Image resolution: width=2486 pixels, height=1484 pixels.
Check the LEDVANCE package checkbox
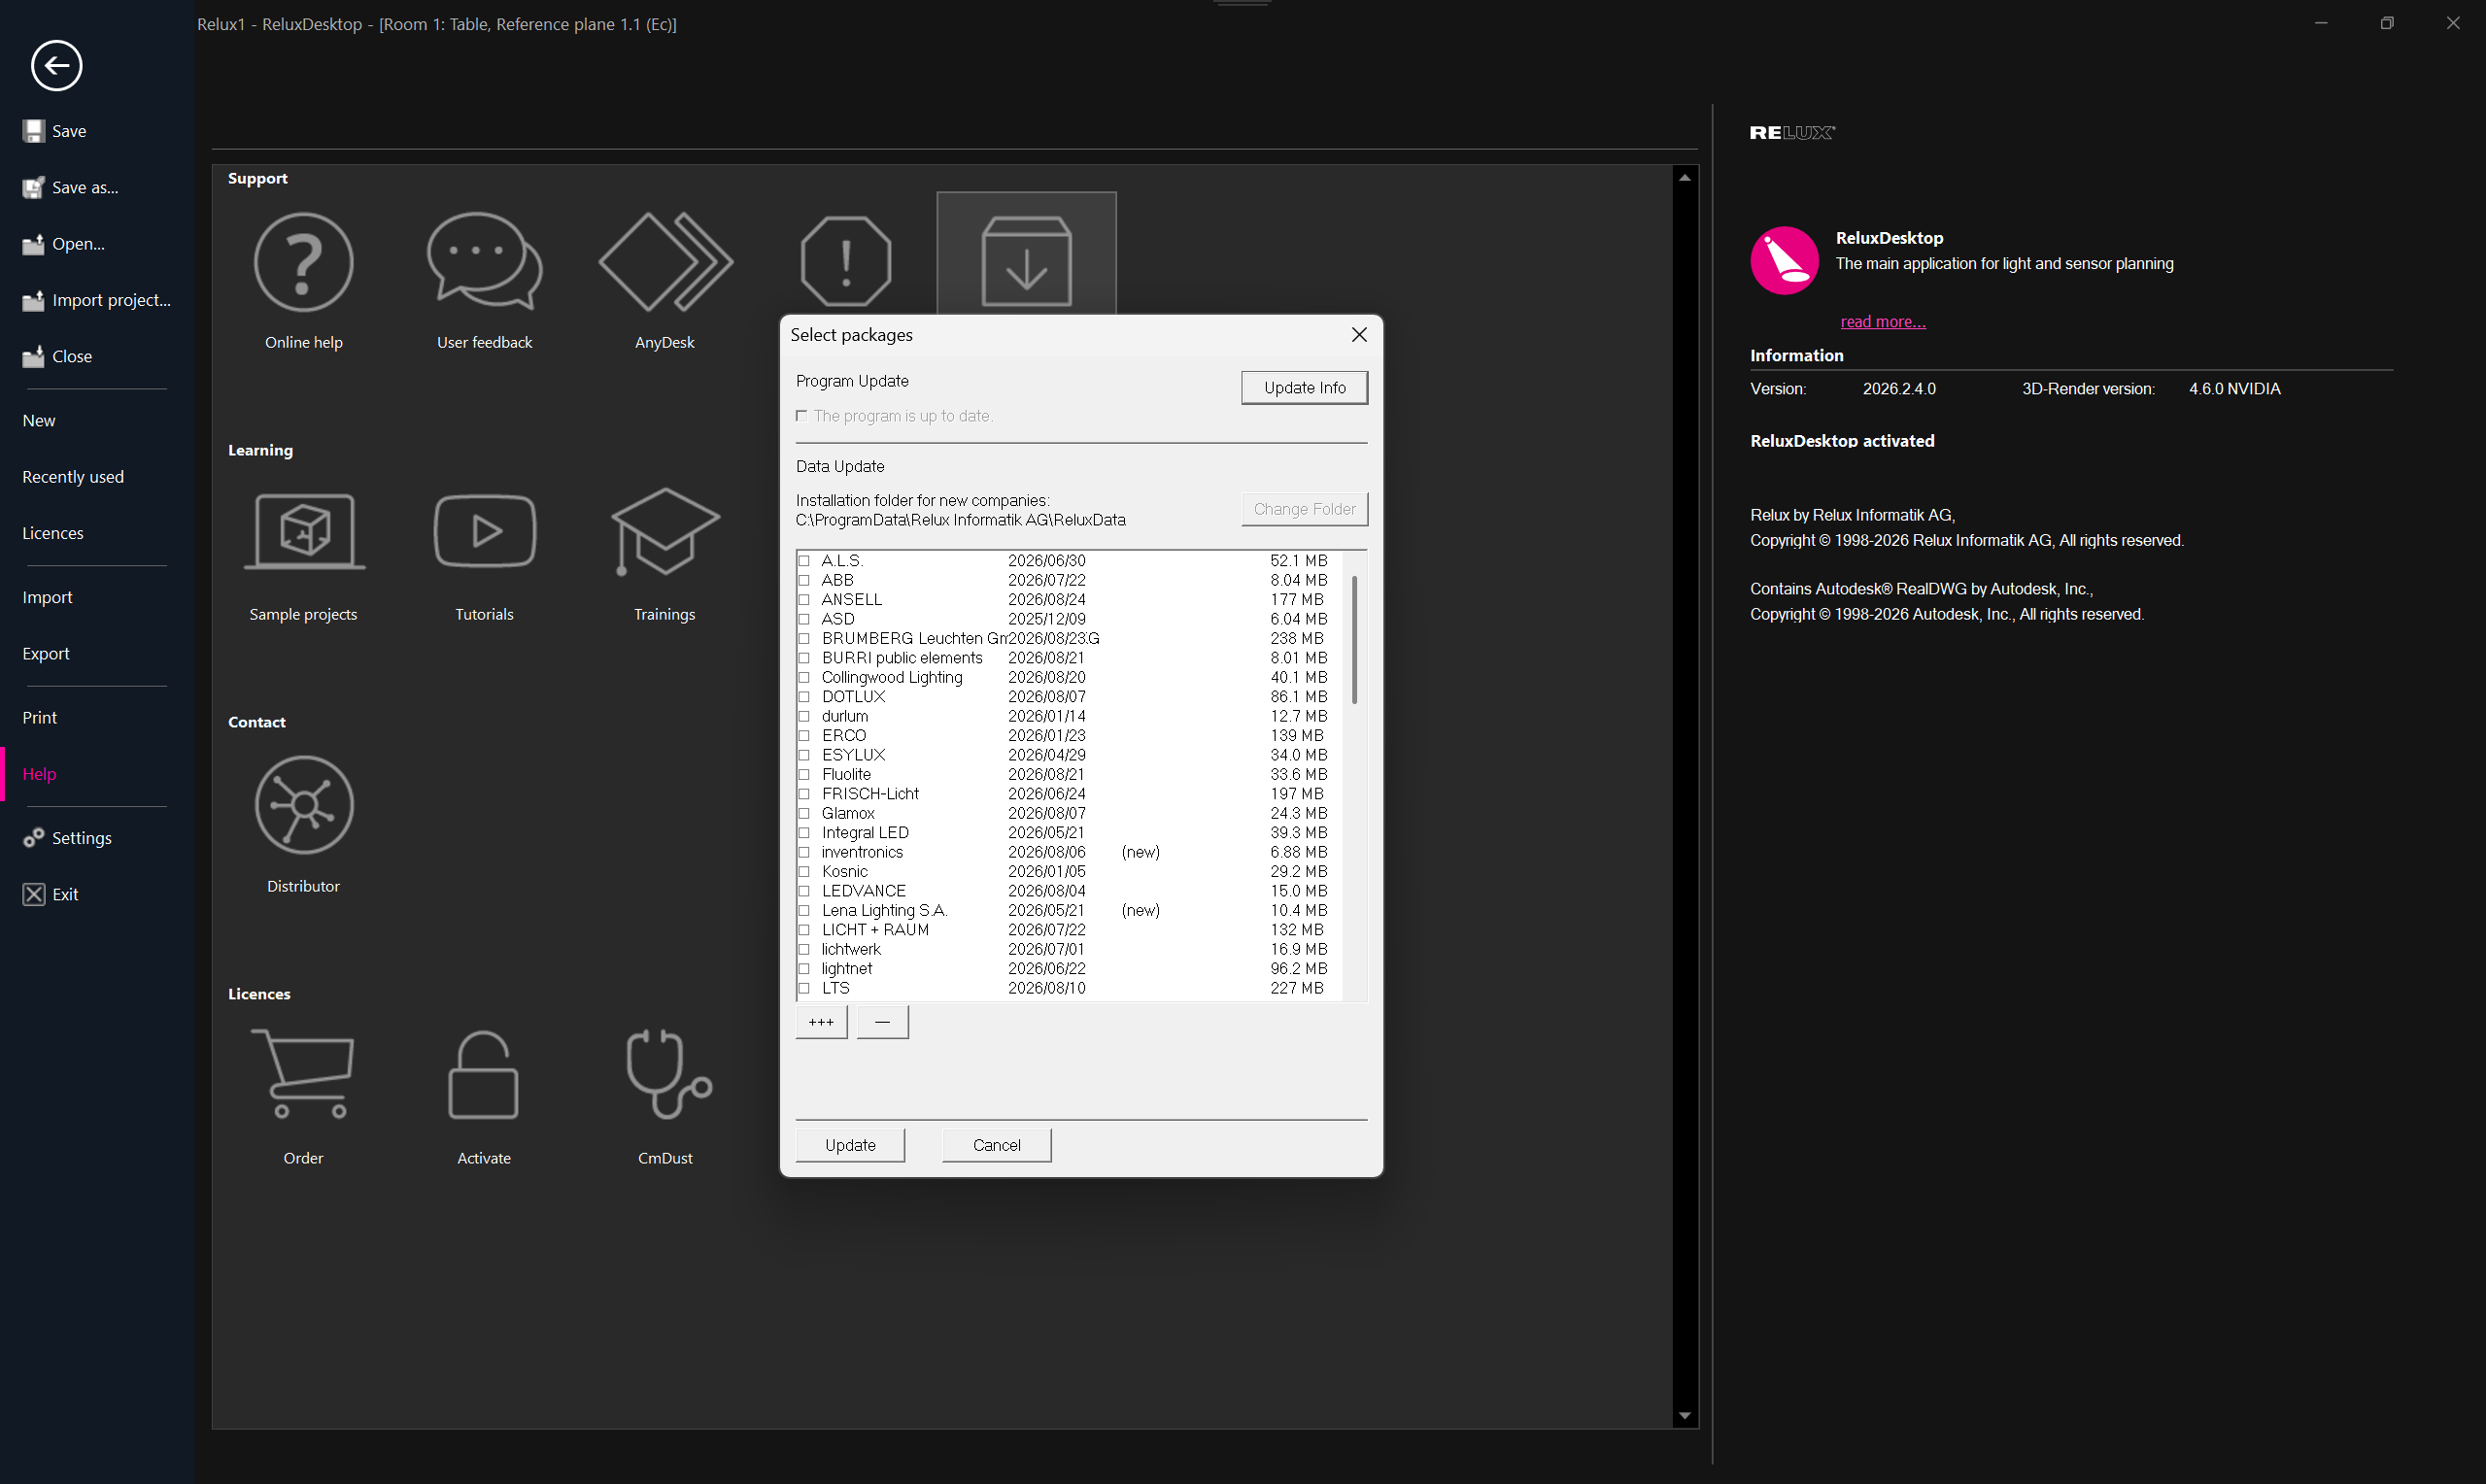[804, 891]
